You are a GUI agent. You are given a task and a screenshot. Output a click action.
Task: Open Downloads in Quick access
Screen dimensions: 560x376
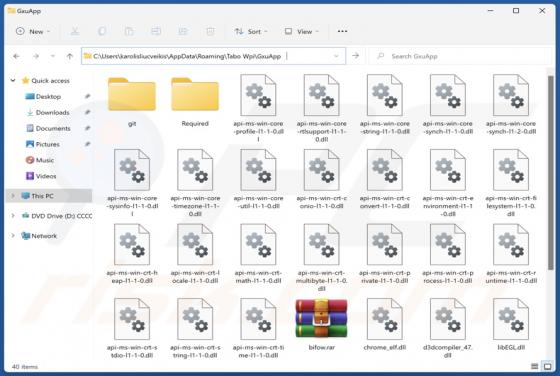point(52,112)
